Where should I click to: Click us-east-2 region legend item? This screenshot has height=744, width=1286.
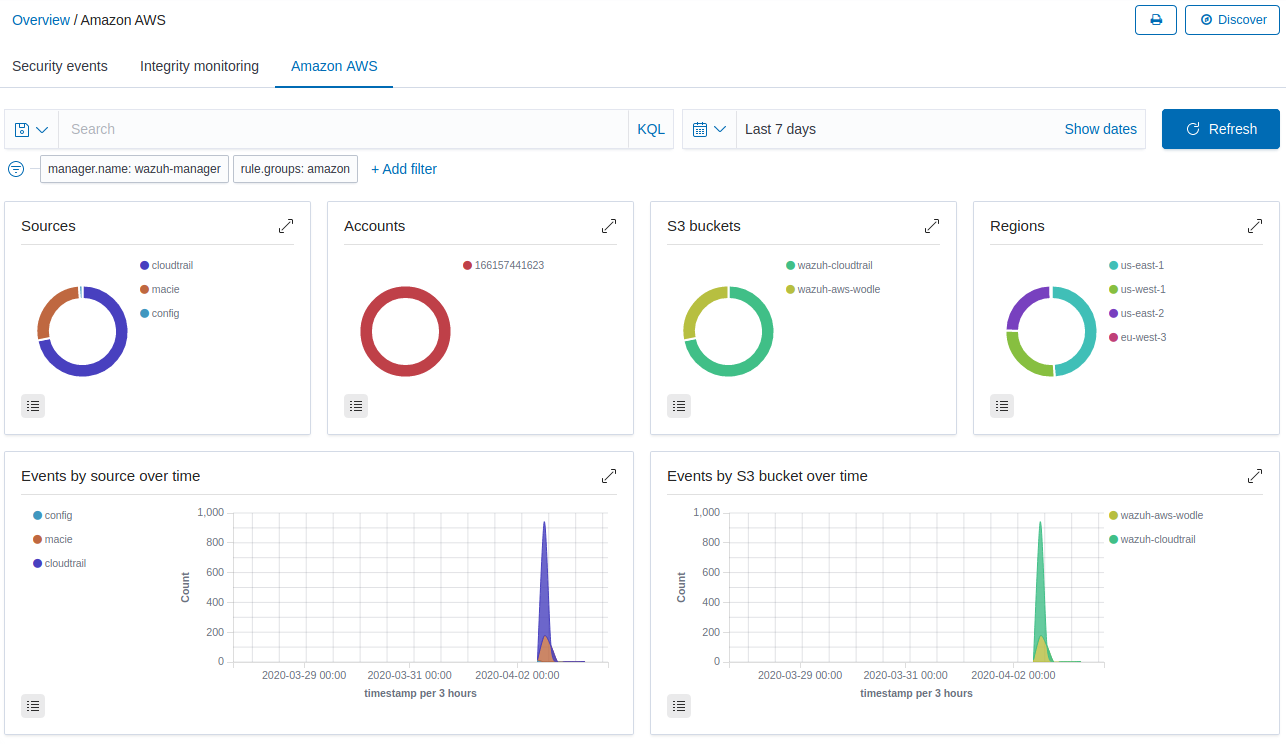(1136, 313)
